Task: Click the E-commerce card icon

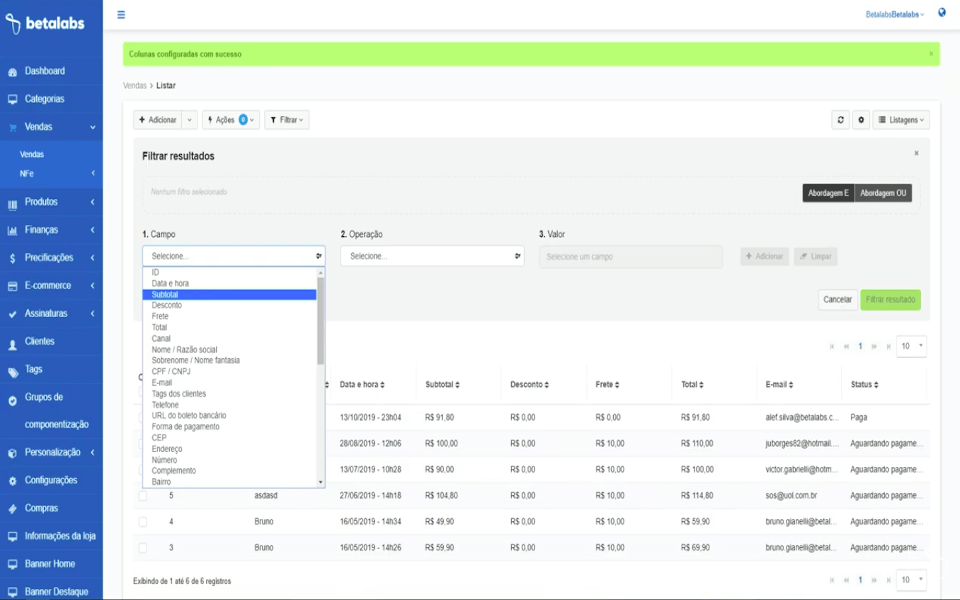Action: pos(12,286)
